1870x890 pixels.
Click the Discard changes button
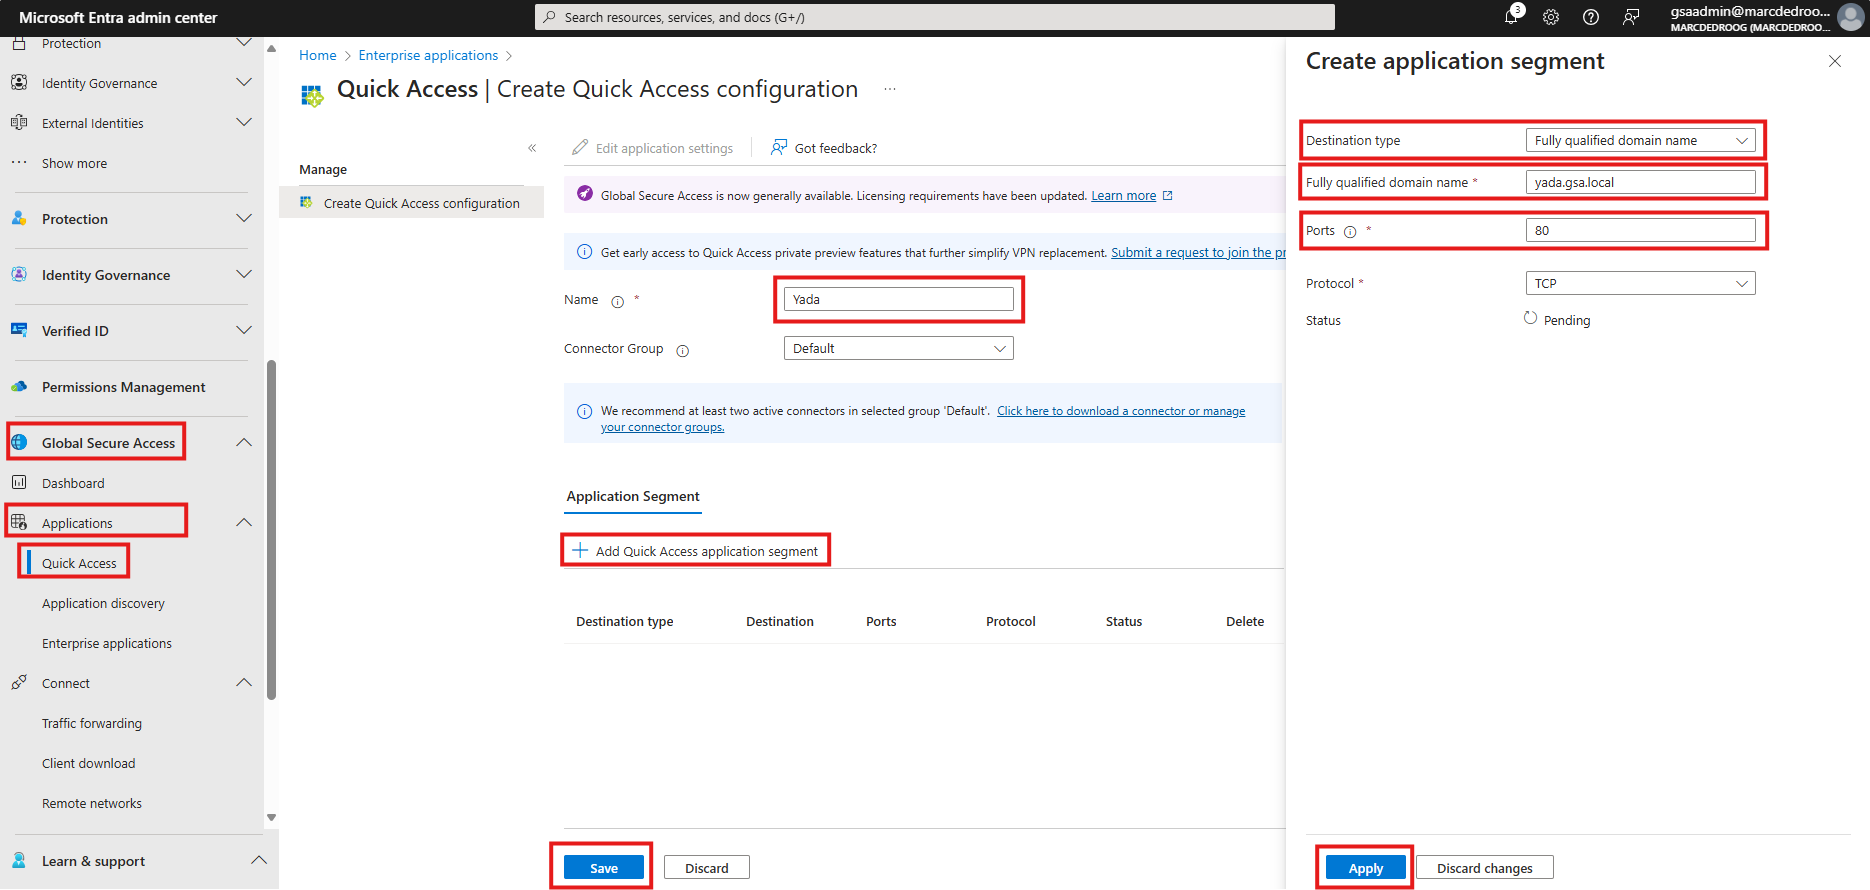tap(1484, 868)
